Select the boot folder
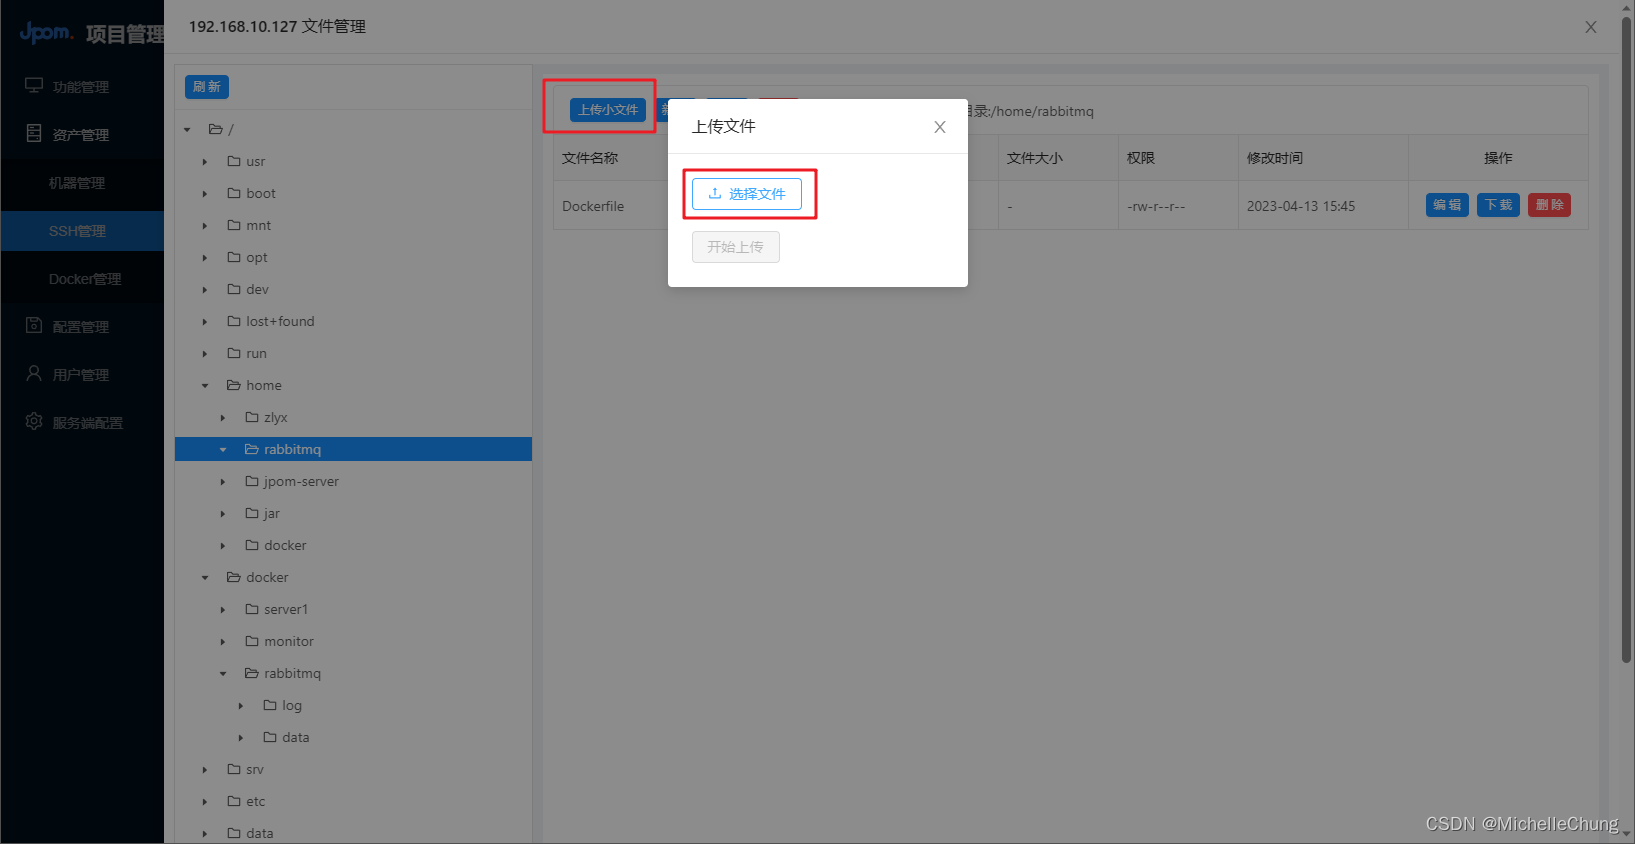1635x844 pixels. coord(251,193)
